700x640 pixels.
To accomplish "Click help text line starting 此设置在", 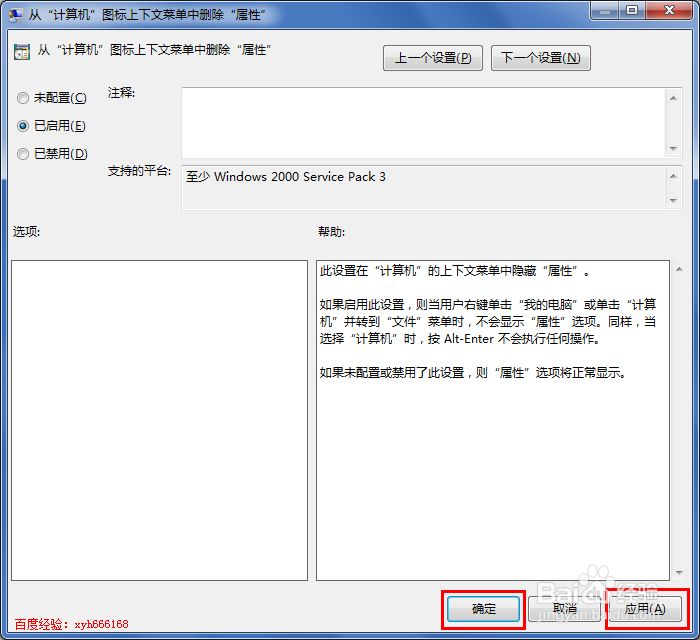I will click(x=454, y=270).
